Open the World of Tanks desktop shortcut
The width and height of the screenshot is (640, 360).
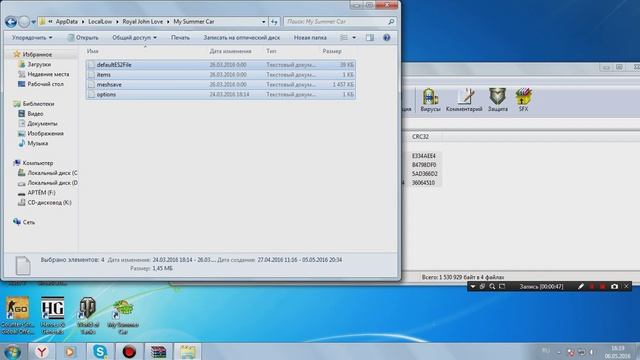tap(88, 315)
